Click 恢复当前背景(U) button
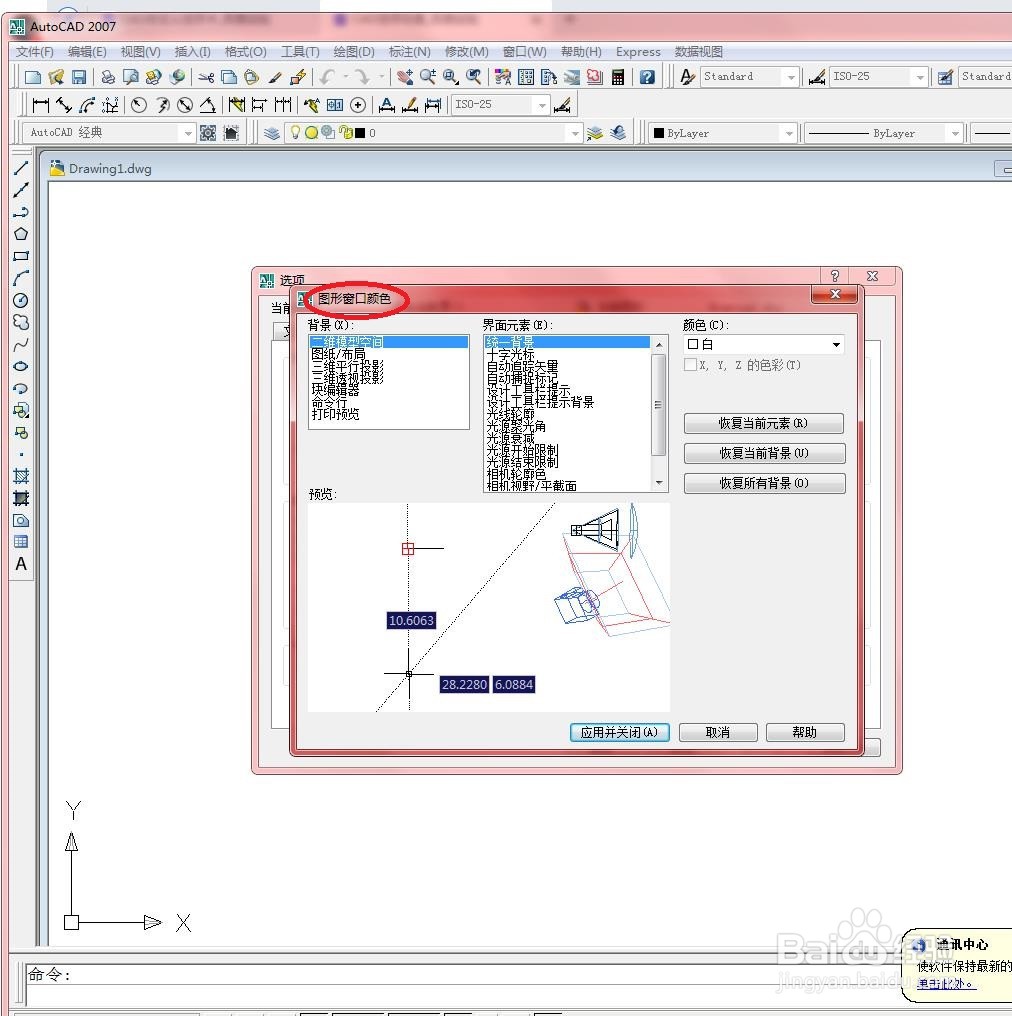 (765, 454)
